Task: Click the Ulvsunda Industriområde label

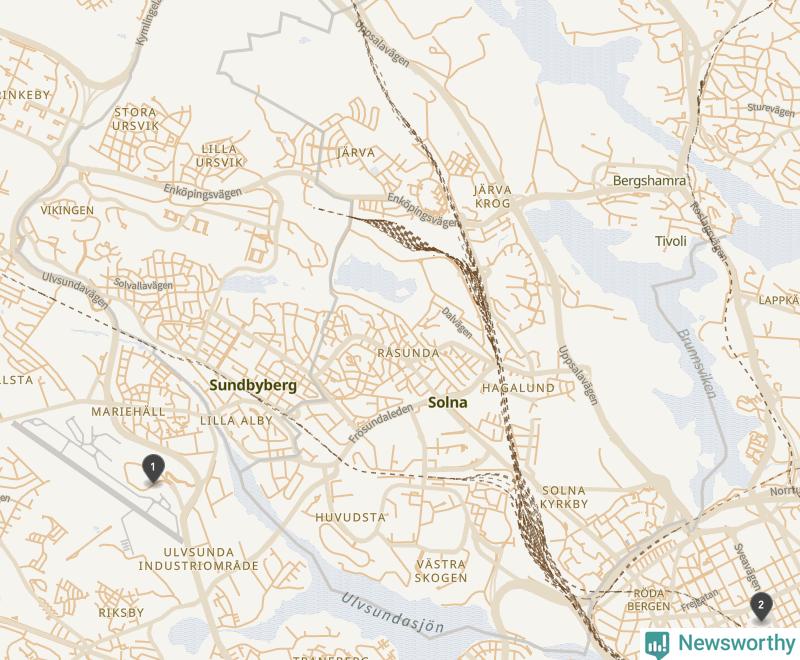Action: [198, 559]
